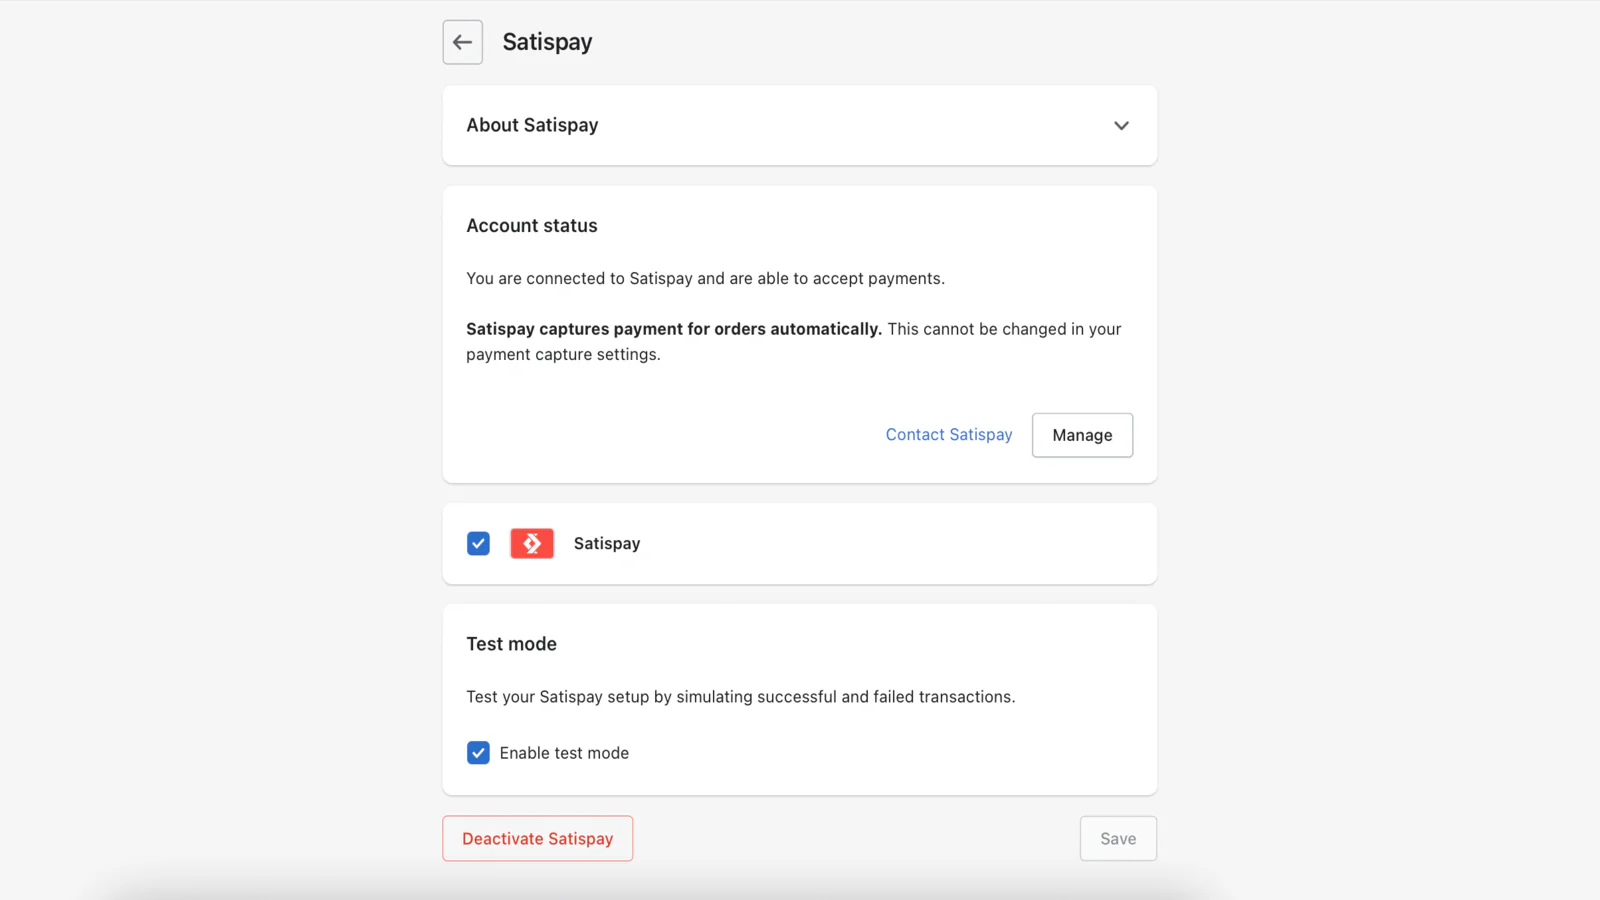The image size is (1600, 900).
Task: Click the Enable test mode label
Action: pyautogui.click(x=564, y=753)
